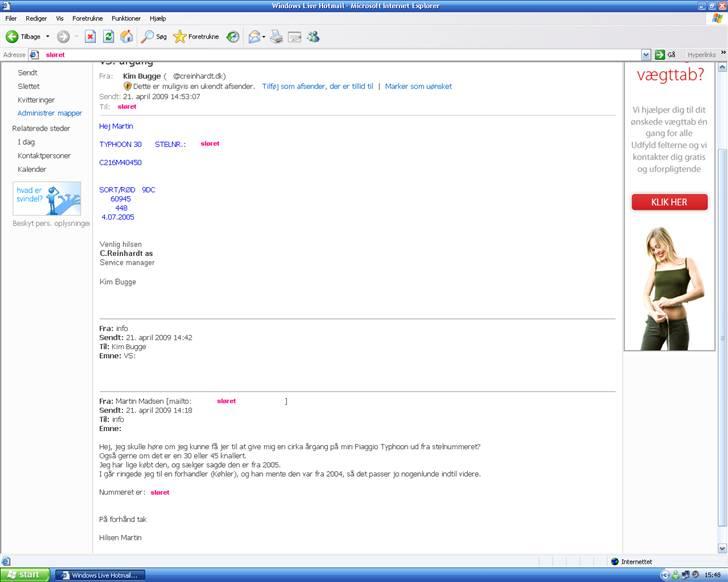Image resolution: width=728 pixels, height=582 pixels.
Task: Expand the Hyperlinks toolbar chevron
Action: coord(722,54)
